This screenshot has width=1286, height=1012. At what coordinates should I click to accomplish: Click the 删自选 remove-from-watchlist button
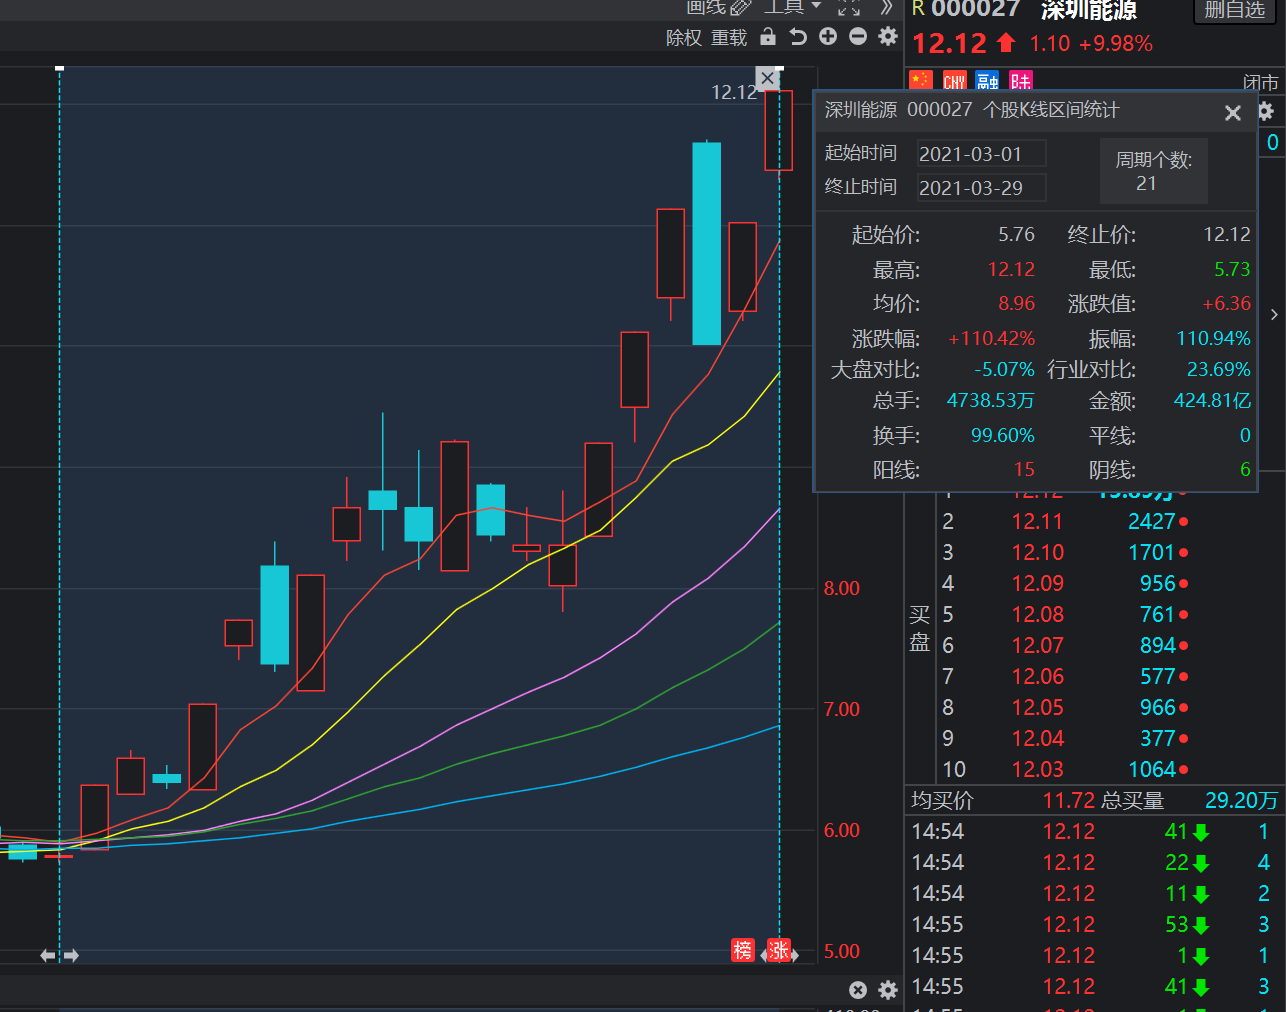tap(1235, 10)
